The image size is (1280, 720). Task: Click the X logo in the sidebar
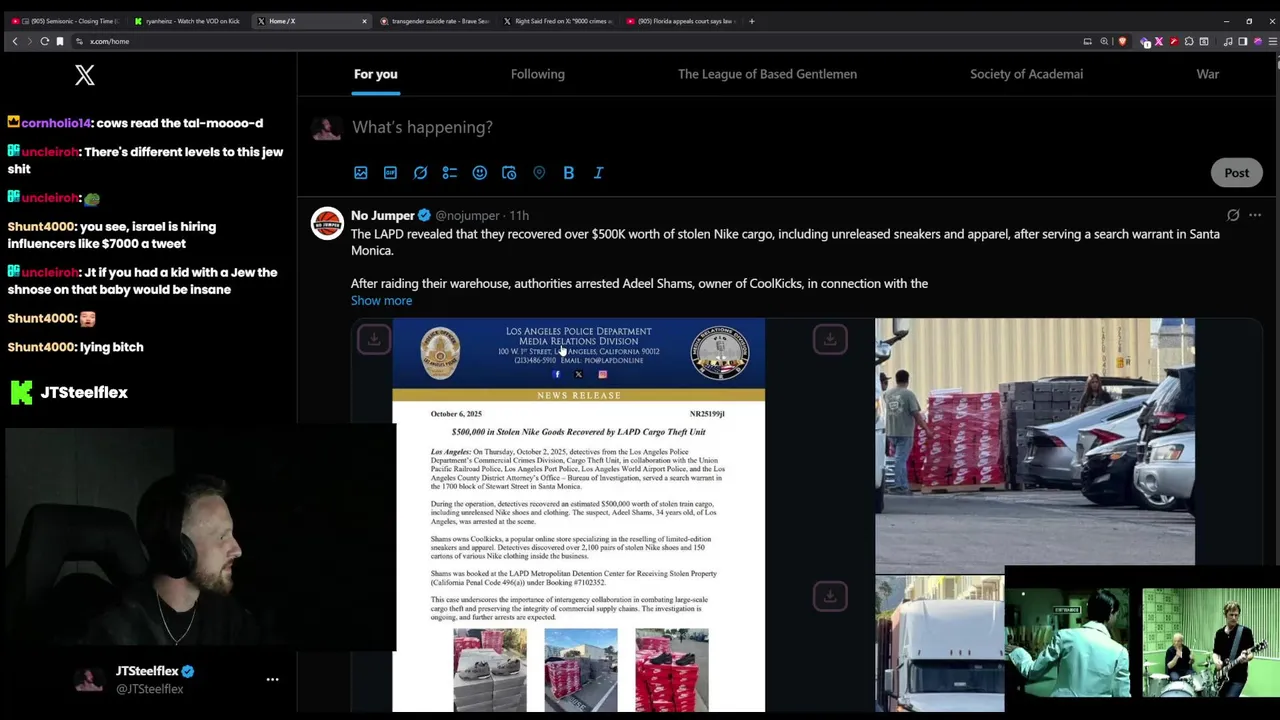85,74
